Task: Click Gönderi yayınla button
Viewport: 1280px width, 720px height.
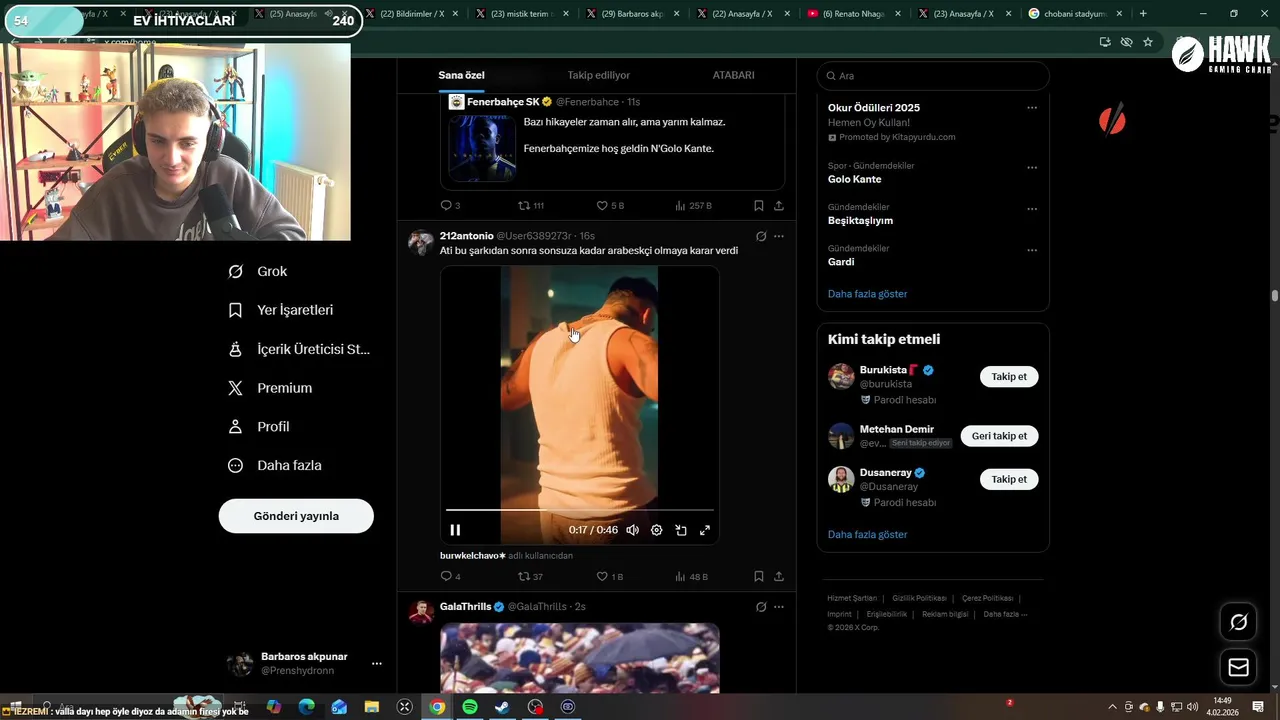Action: (x=296, y=516)
